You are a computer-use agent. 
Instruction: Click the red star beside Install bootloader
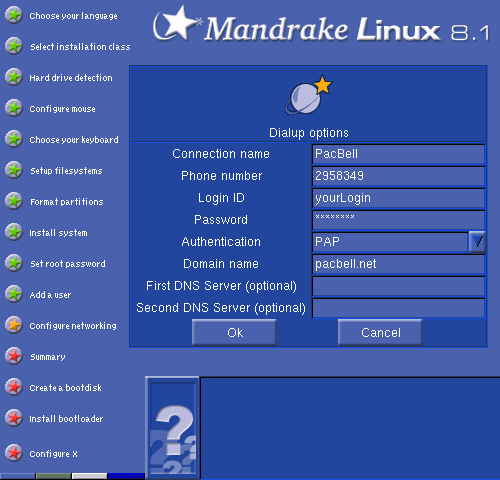pos(14,418)
